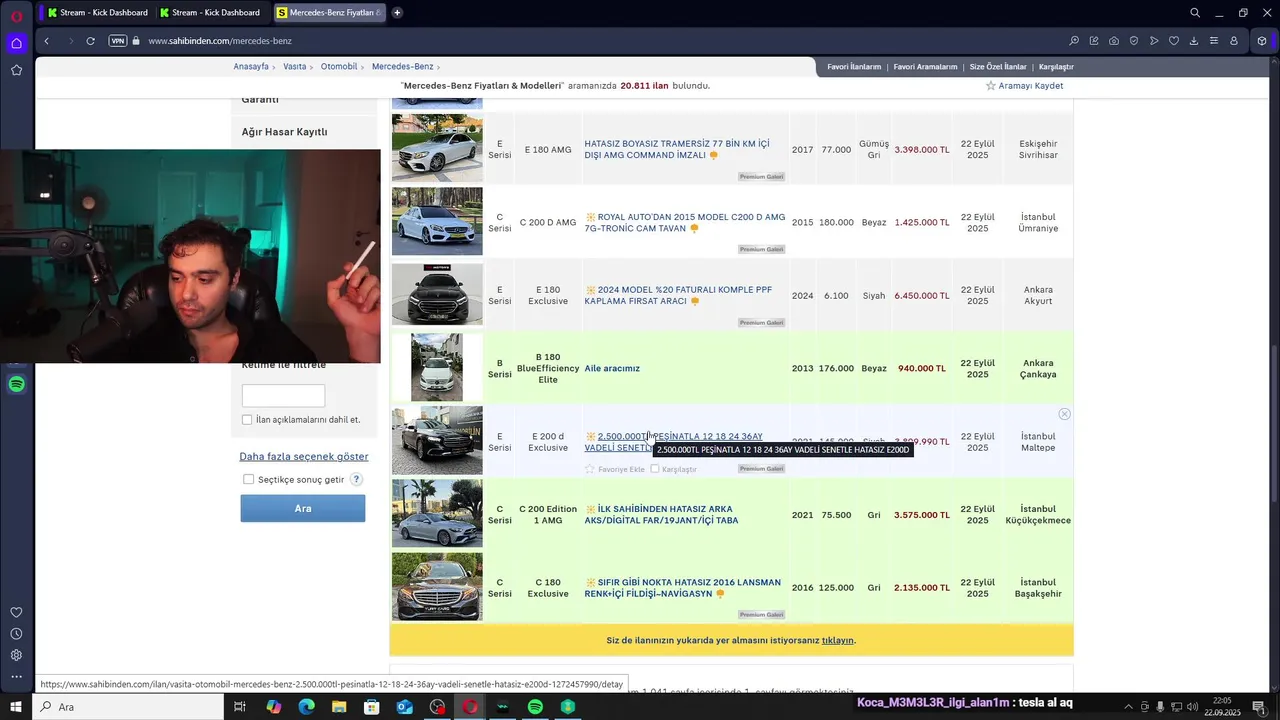Click the Anasayfa breadcrumb link
Viewport: 1280px width, 720px height.
[x=251, y=67]
